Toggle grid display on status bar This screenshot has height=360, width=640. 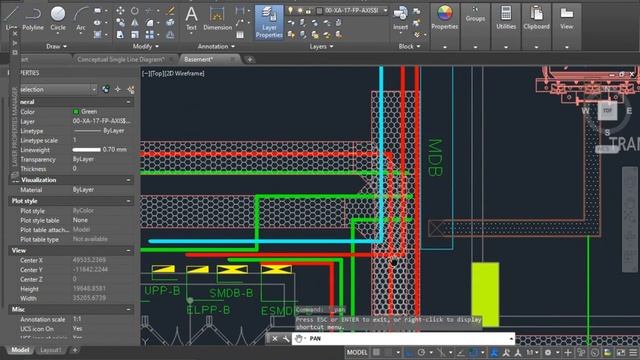tap(376, 352)
